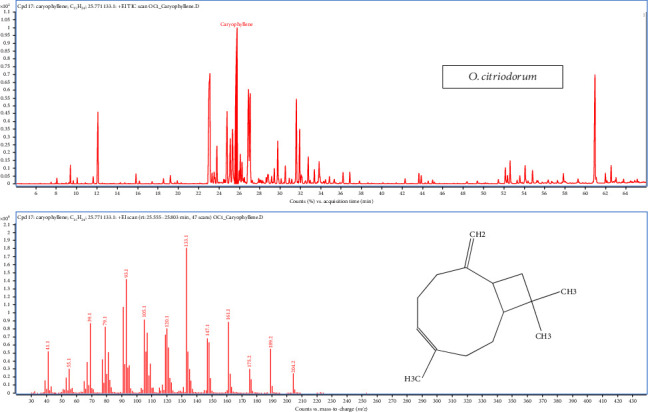This screenshot has height=412, width=648.
Task: Click the 161.1 fragment peak label
Action: click(228, 314)
